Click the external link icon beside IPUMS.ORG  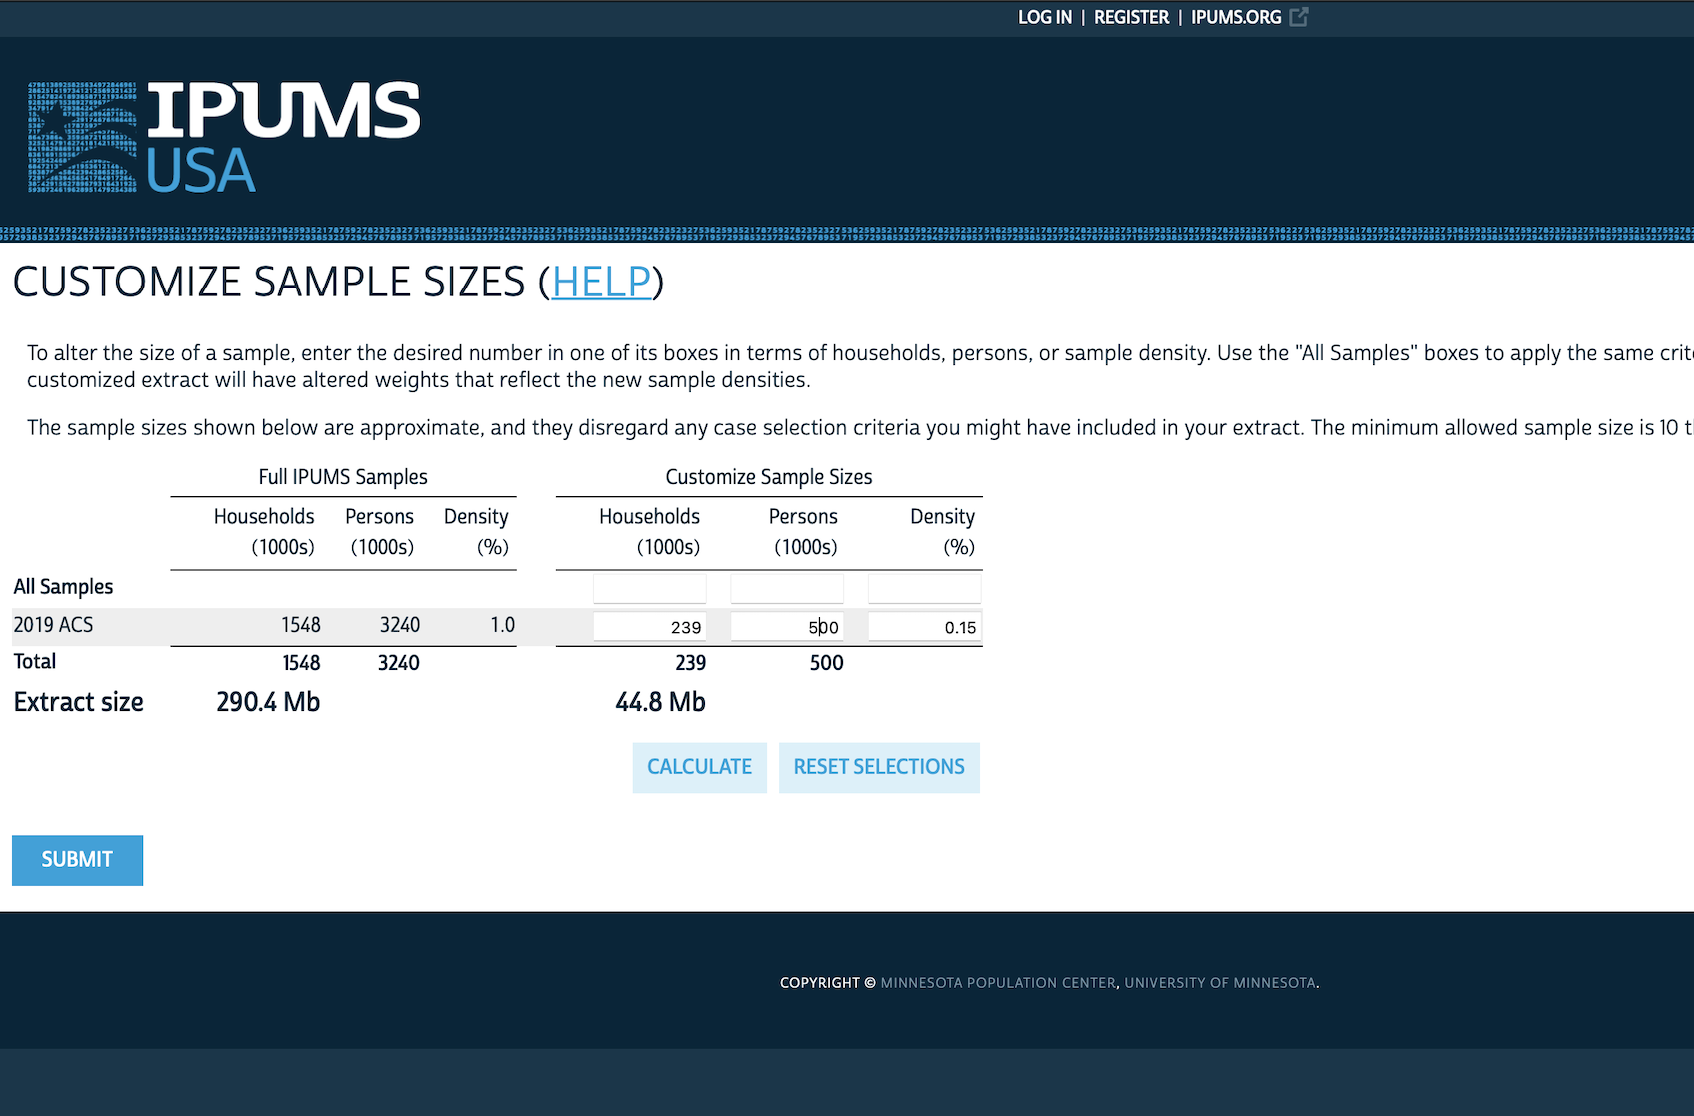[1298, 17]
